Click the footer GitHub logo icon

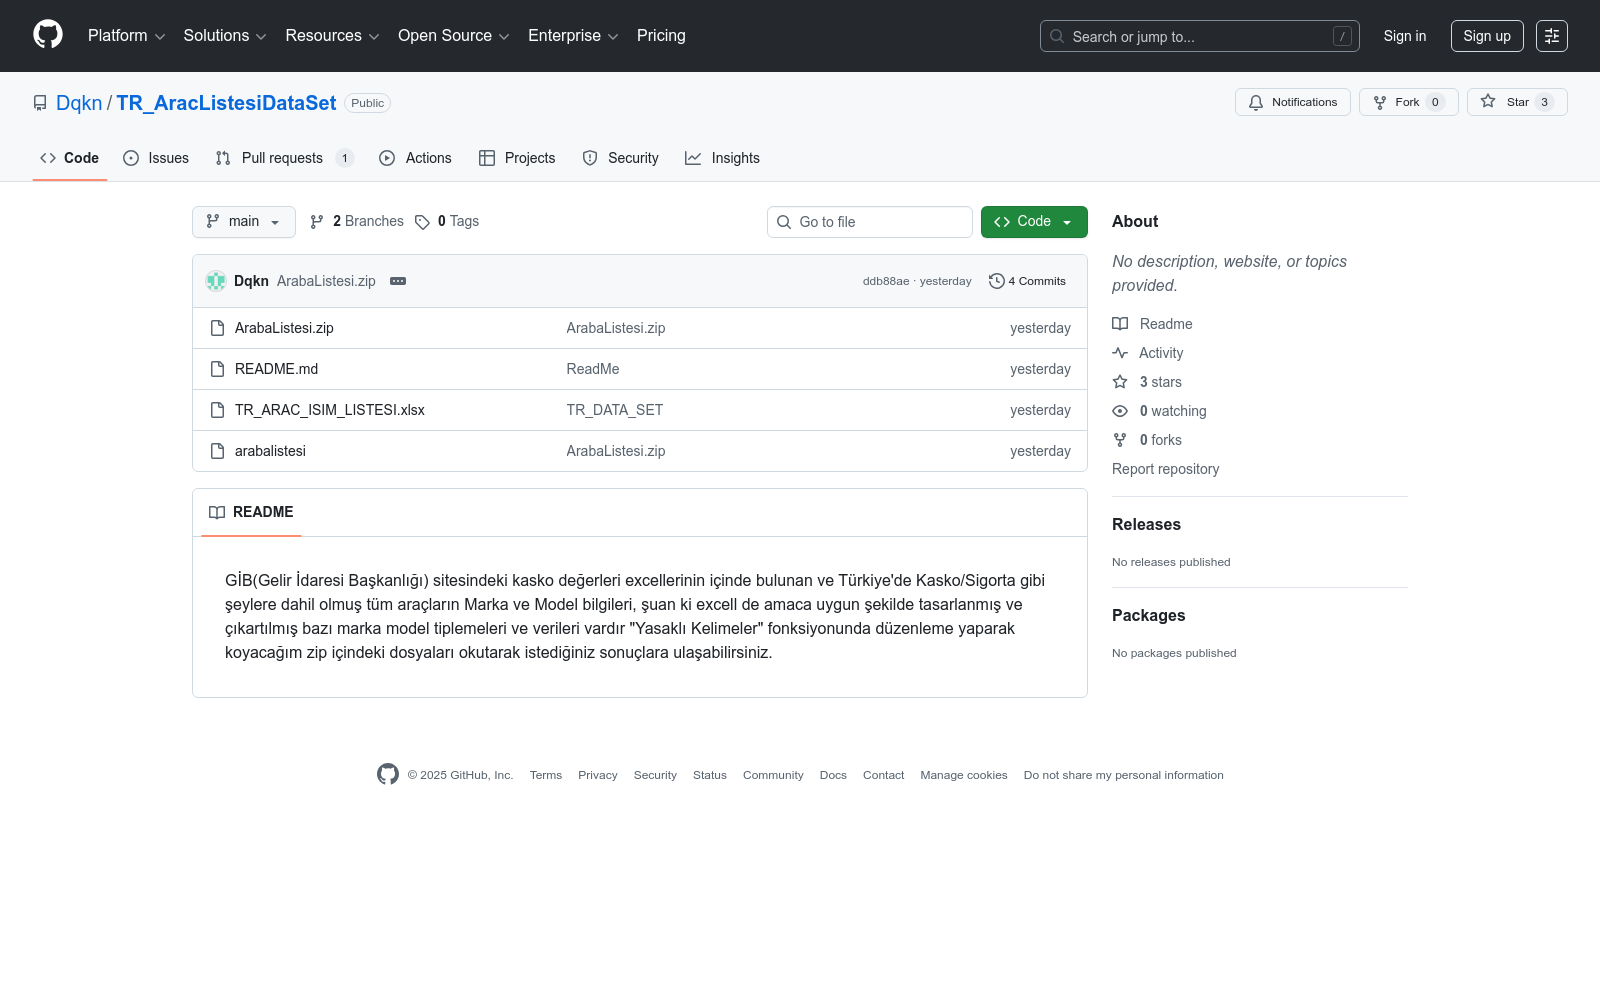coord(388,774)
